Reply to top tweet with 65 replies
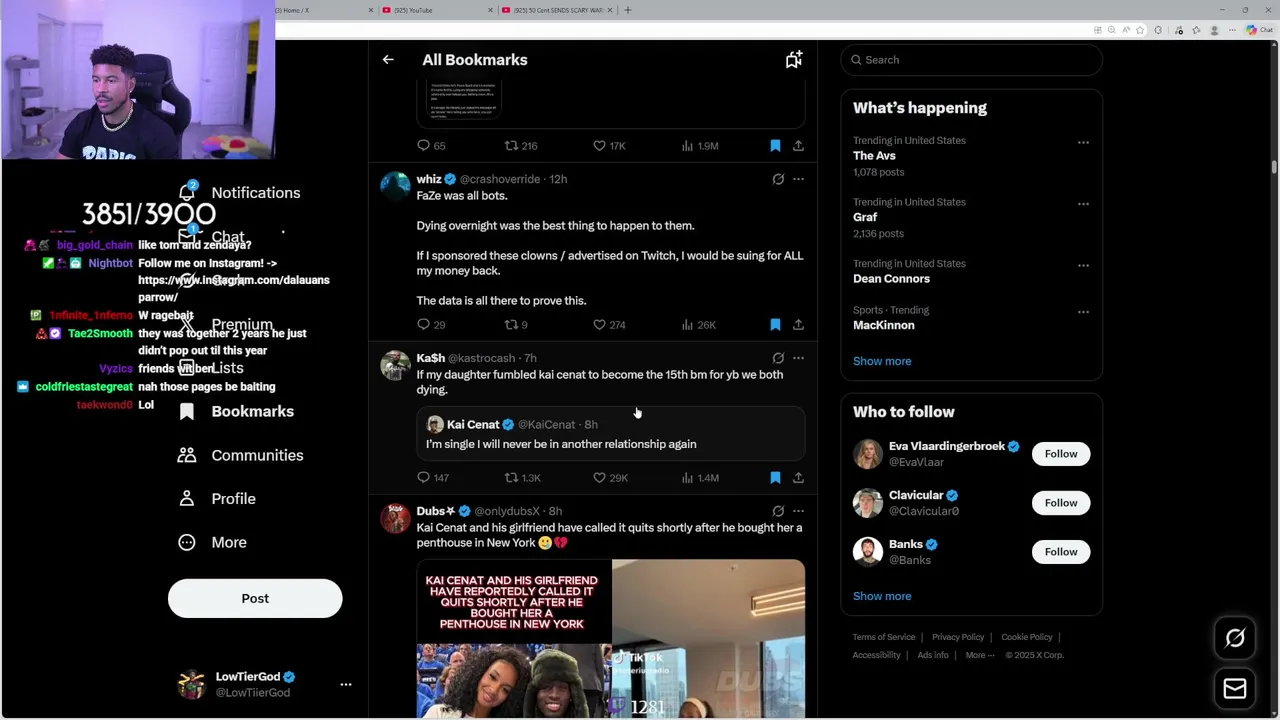Image resolution: width=1280 pixels, height=720 pixels. (x=431, y=146)
